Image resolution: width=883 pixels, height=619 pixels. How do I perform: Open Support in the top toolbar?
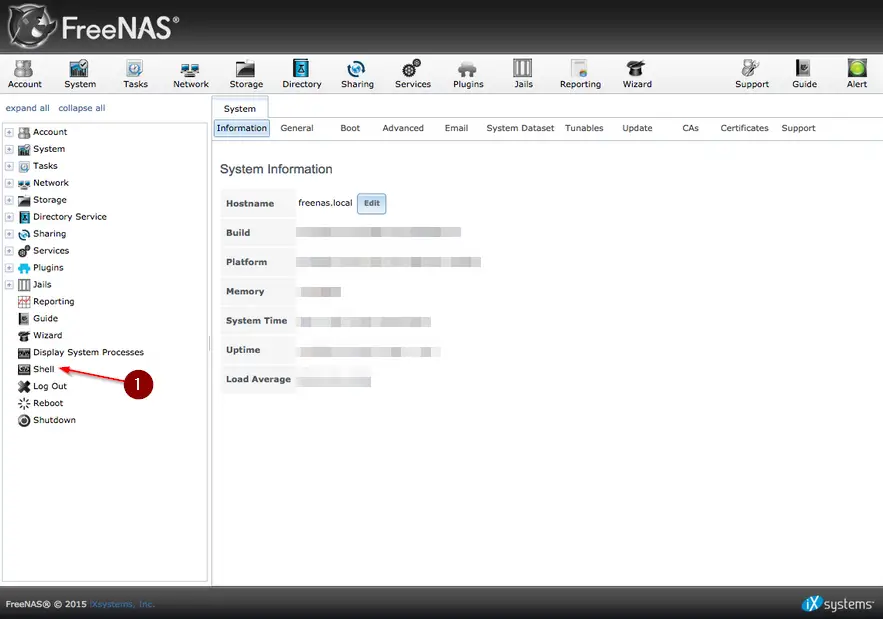pyautogui.click(x=751, y=74)
